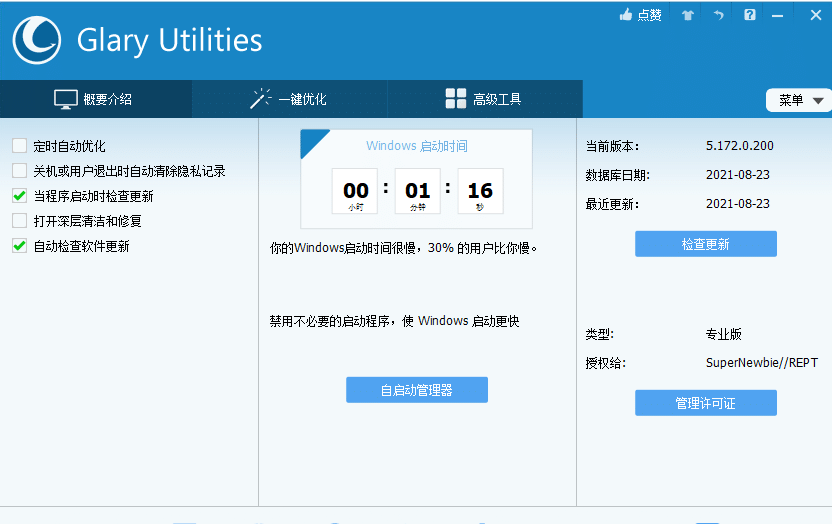Screen dimensions: 832x524
Task: Uncheck 当程序启动时检查更新 checkbox
Action: coord(20,196)
